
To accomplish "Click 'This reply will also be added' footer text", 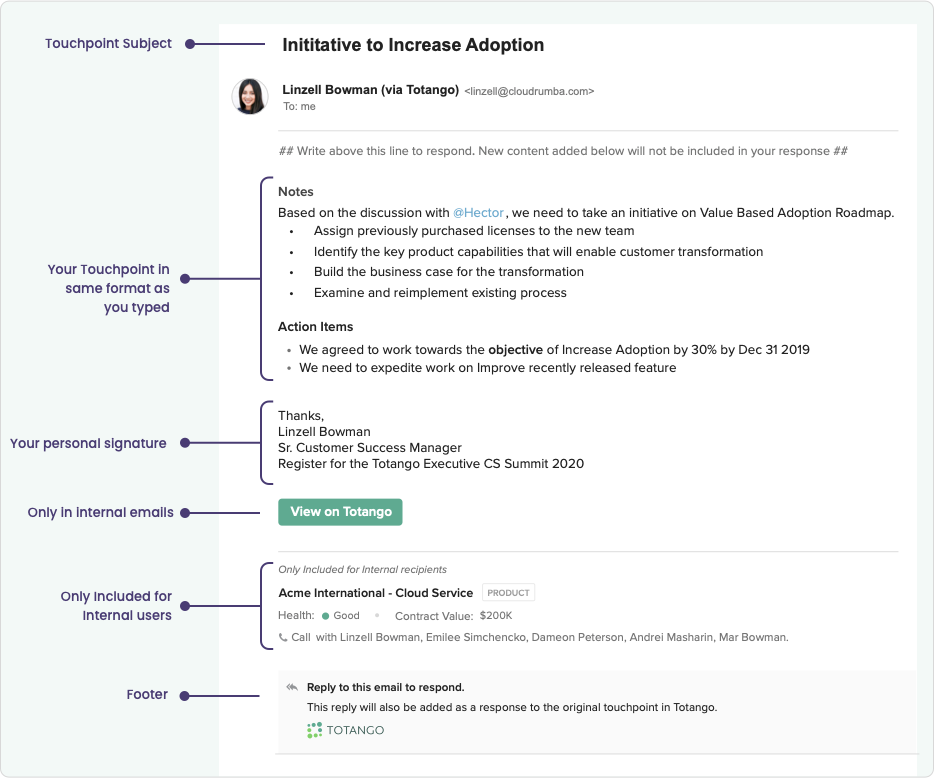I will point(512,708).
